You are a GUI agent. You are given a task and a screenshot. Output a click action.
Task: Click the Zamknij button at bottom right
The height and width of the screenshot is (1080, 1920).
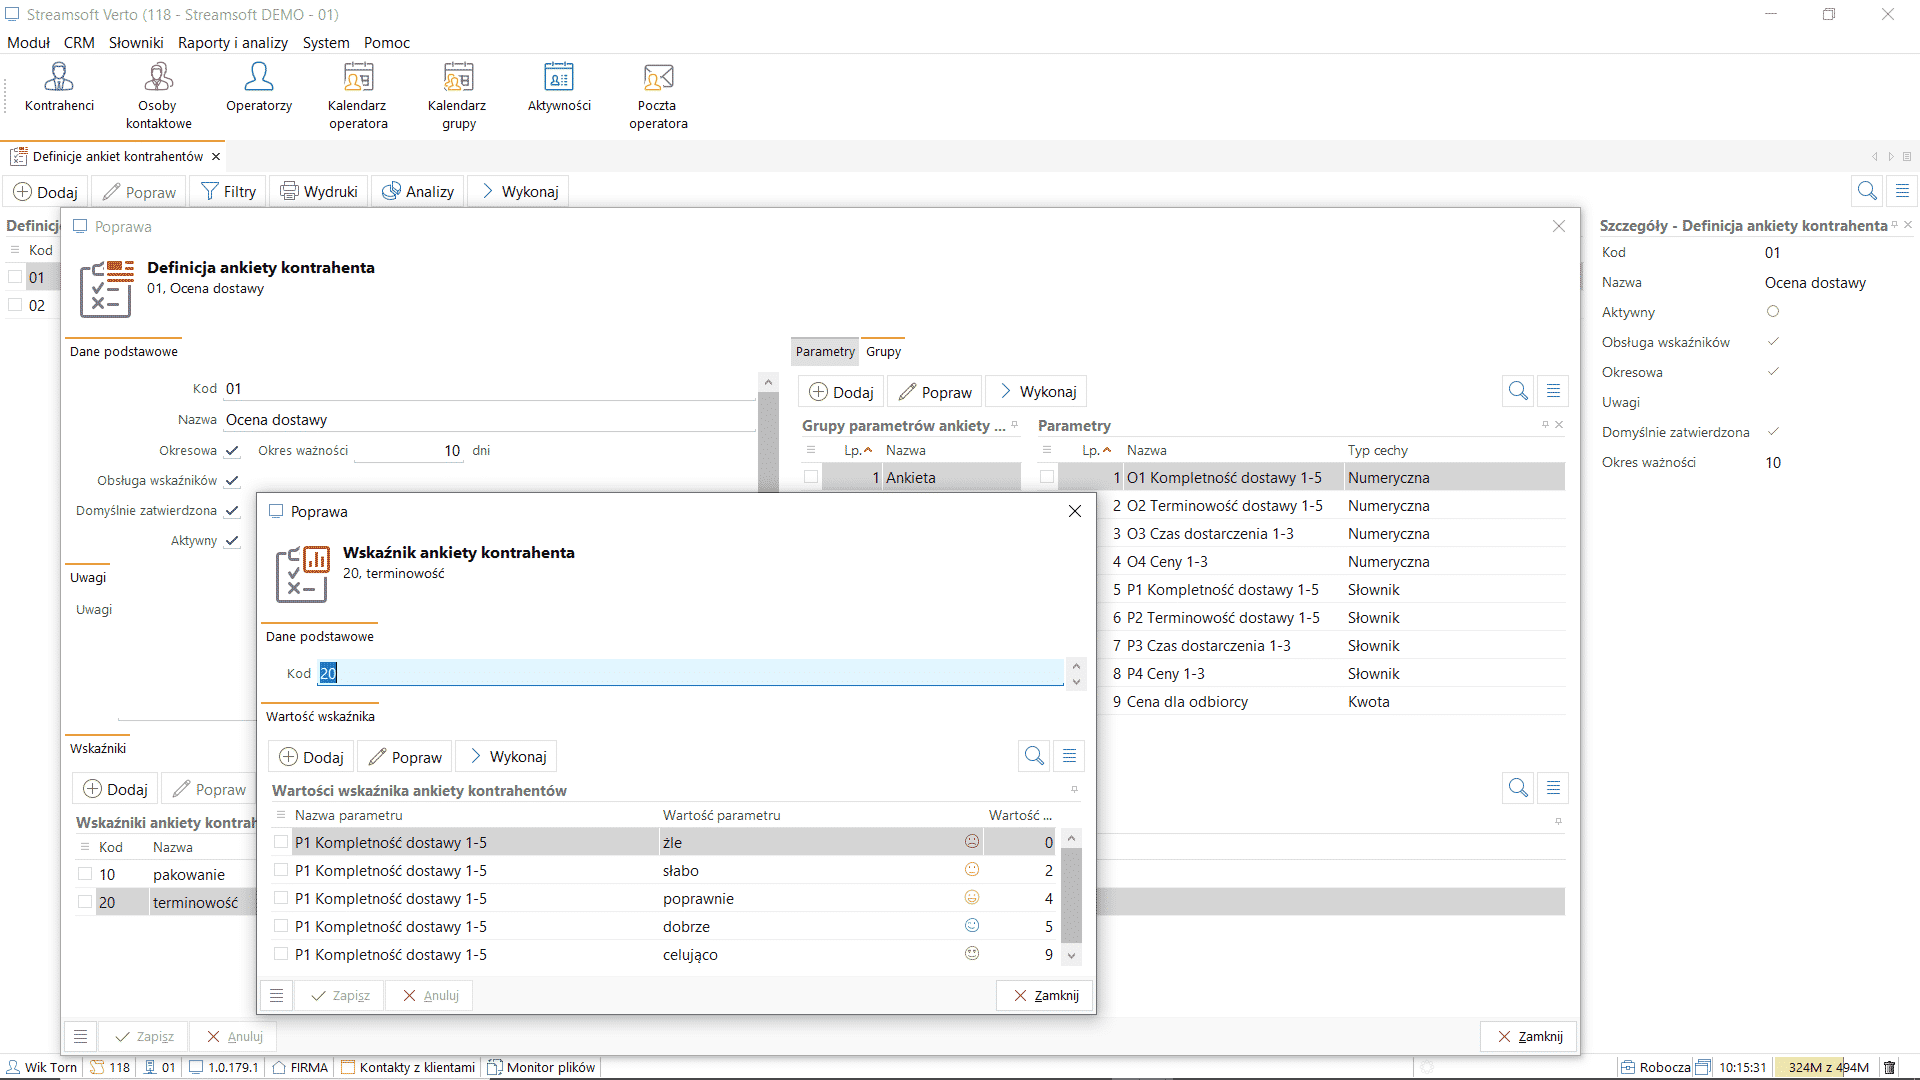pos(1528,1036)
